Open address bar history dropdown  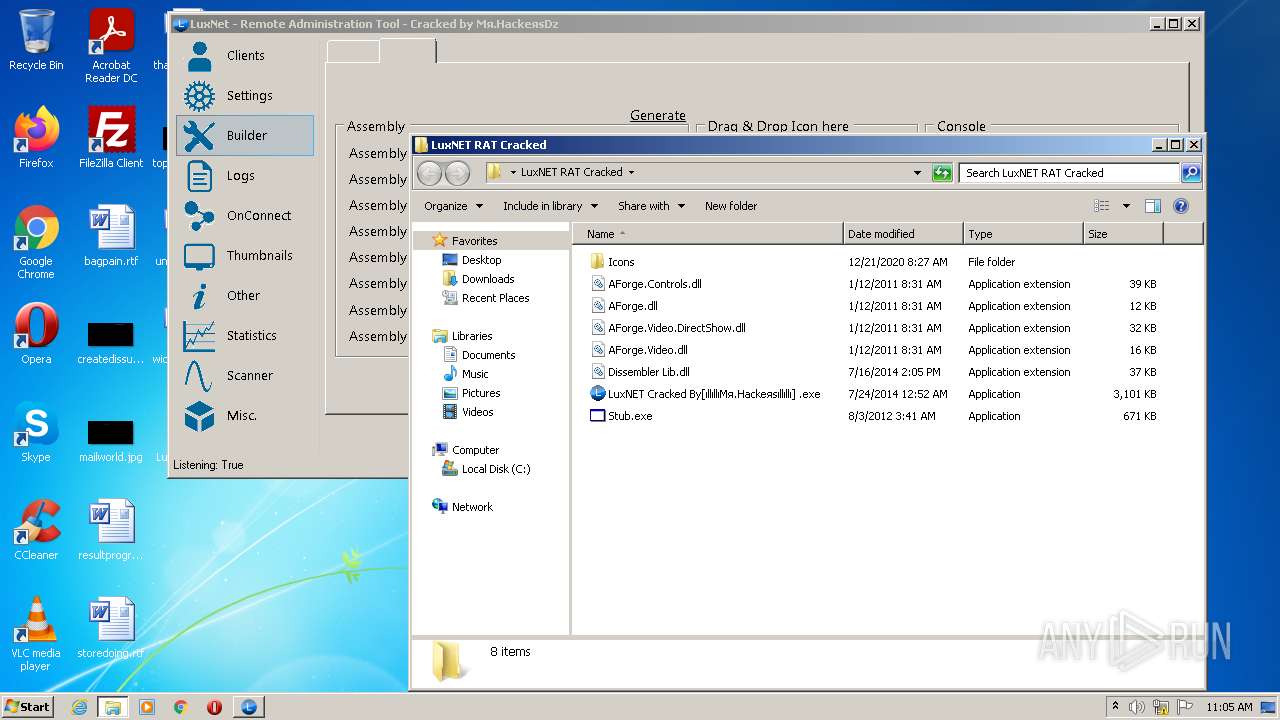(x=917, y=173)
